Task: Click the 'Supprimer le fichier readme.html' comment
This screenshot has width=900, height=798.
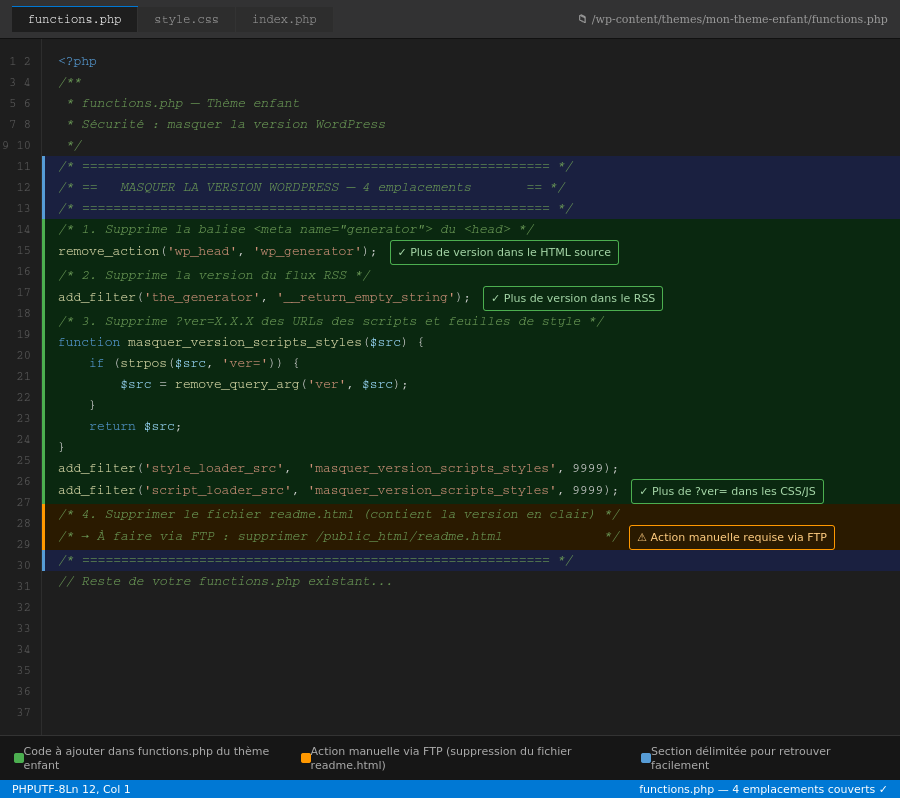Action: click(339, 514)
